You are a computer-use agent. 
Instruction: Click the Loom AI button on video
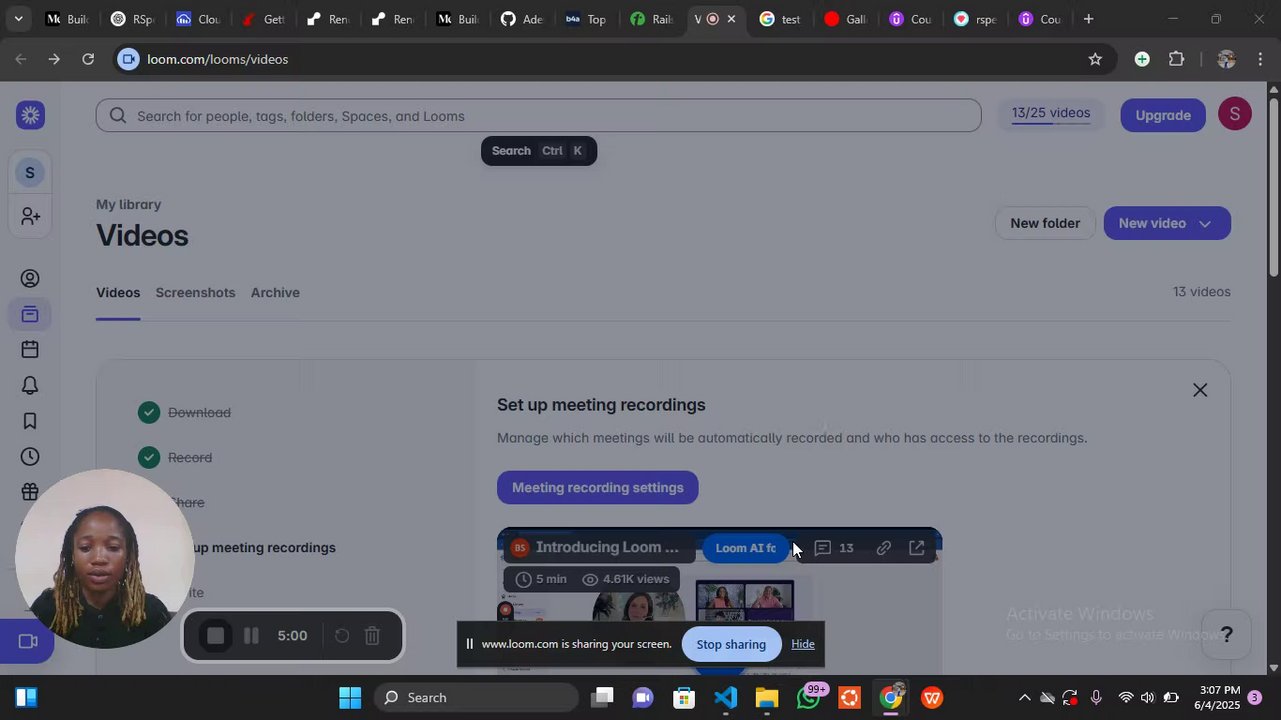coord(746,548)
